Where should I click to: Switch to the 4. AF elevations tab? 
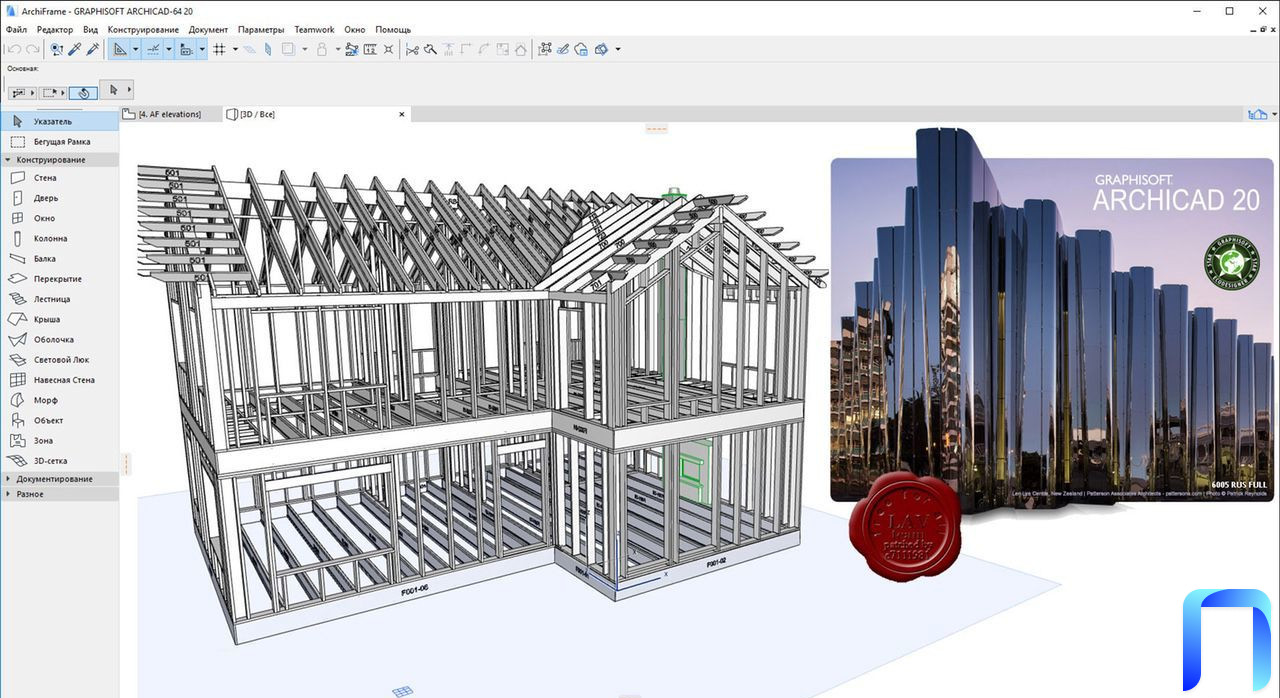pyautogui.click(x=170, y=114)
